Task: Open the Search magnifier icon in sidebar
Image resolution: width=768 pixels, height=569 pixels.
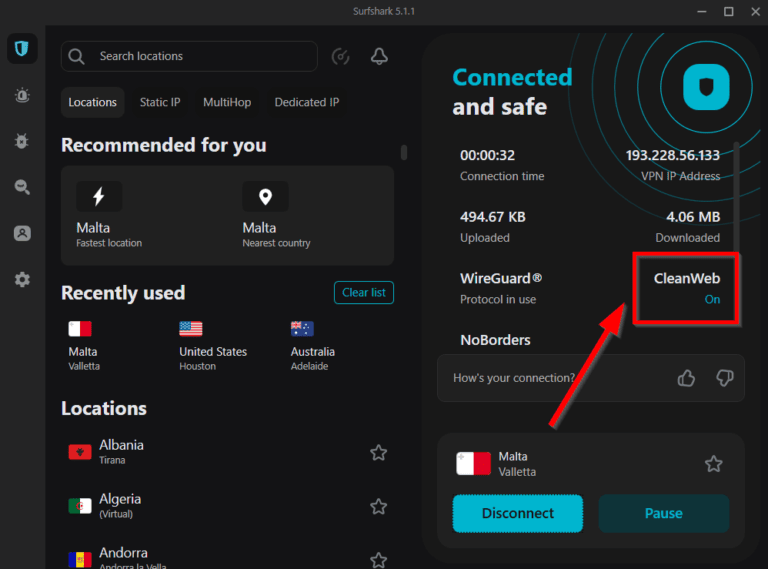Action: click(x=22, y=187)
